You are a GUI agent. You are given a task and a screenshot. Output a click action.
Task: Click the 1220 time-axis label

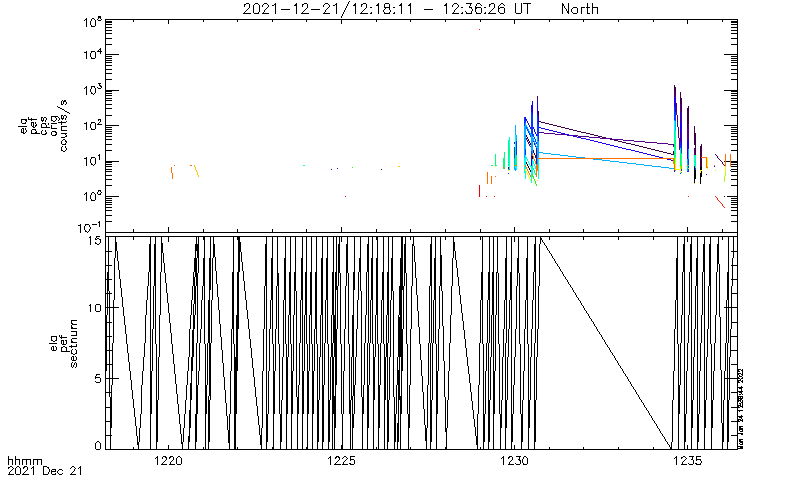point(168,461)
